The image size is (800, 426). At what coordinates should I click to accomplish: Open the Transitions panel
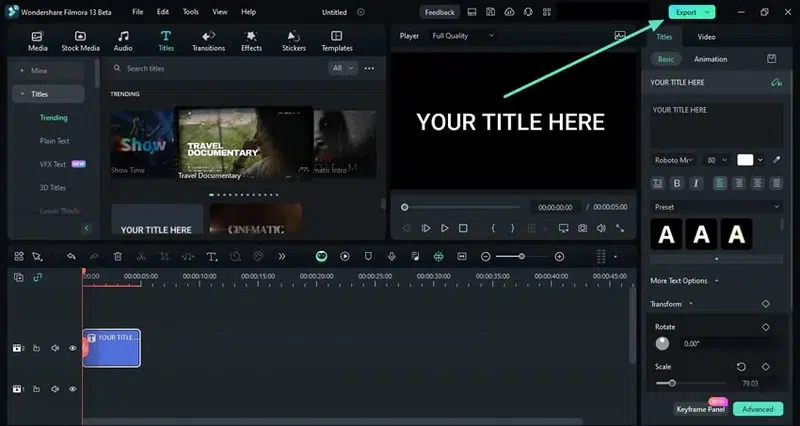[x=208, y=41]
